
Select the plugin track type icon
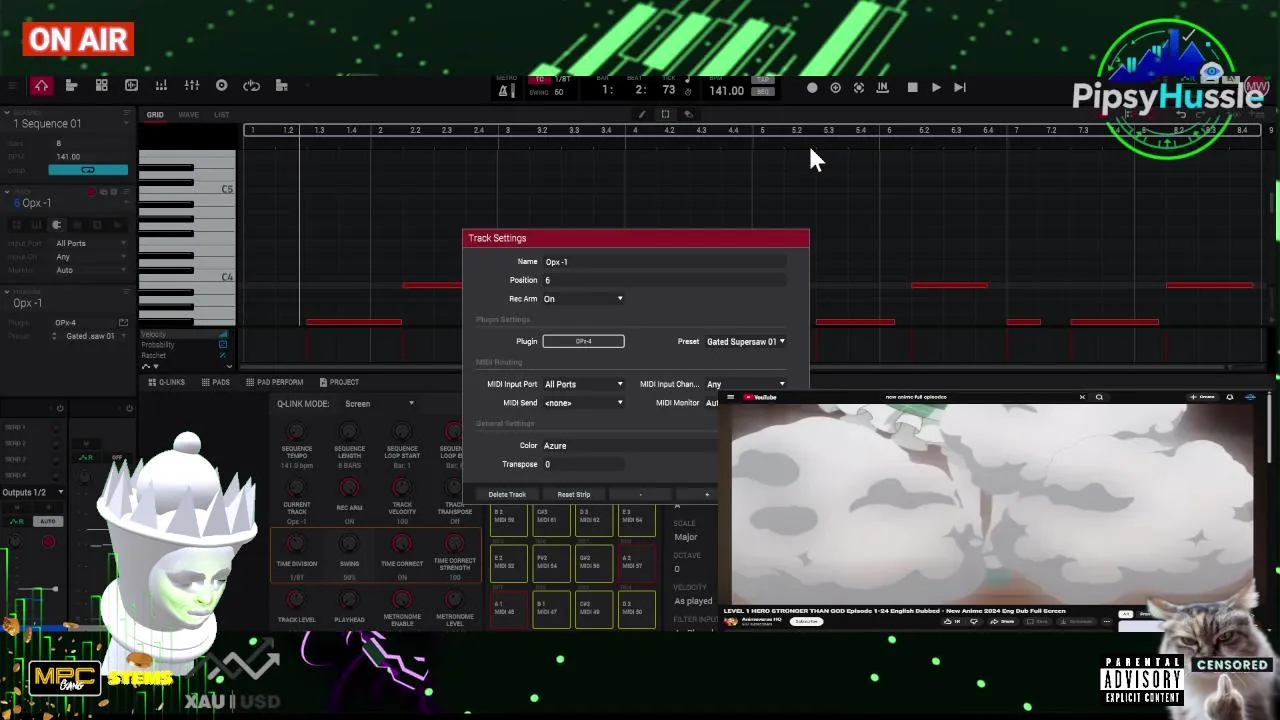(x=56, y=225)
